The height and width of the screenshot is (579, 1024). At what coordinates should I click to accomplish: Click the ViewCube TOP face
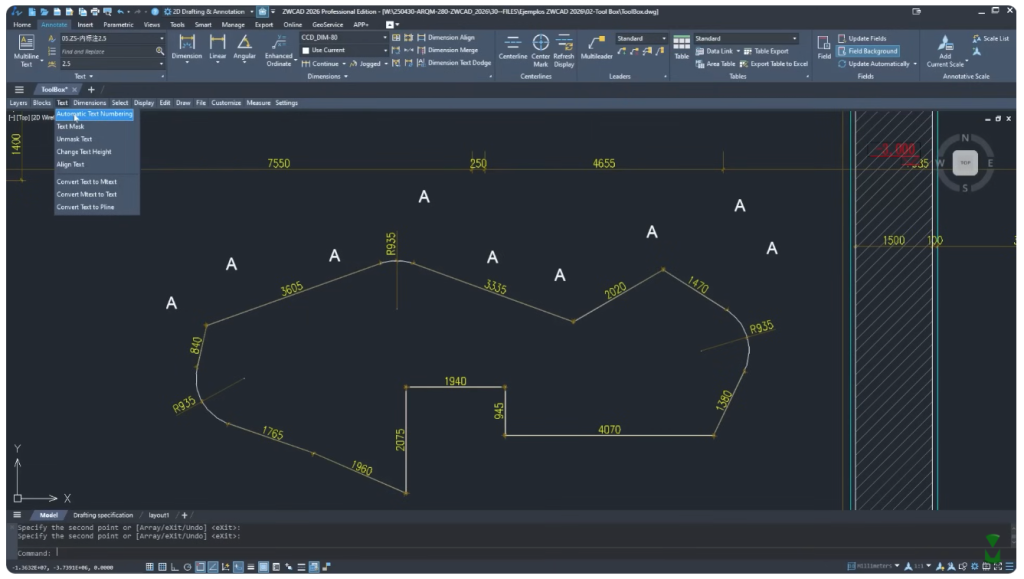tap(965, 163)
